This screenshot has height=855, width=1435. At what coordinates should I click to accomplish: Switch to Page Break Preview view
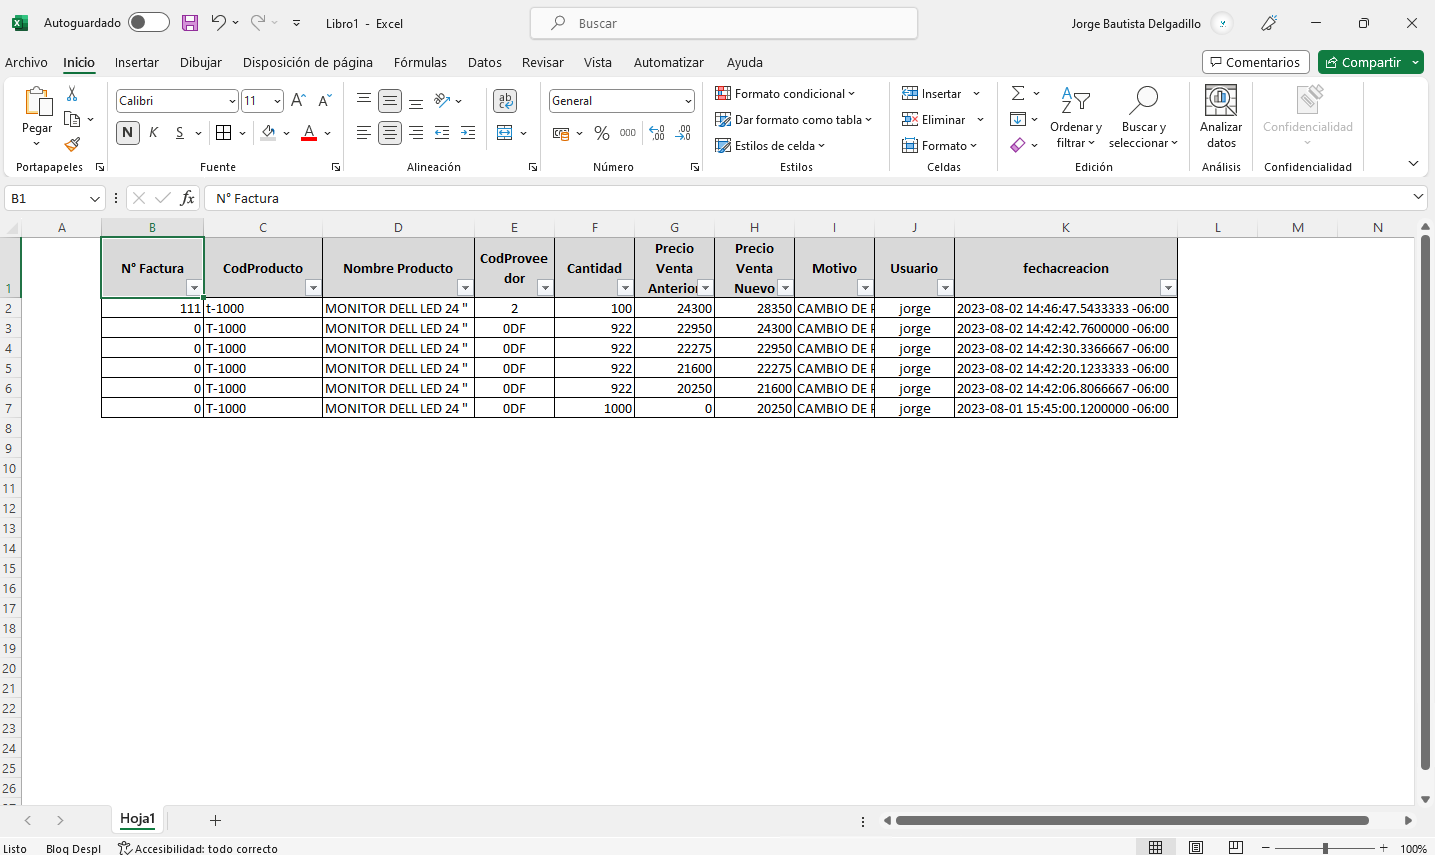[x=1236, y=848]
